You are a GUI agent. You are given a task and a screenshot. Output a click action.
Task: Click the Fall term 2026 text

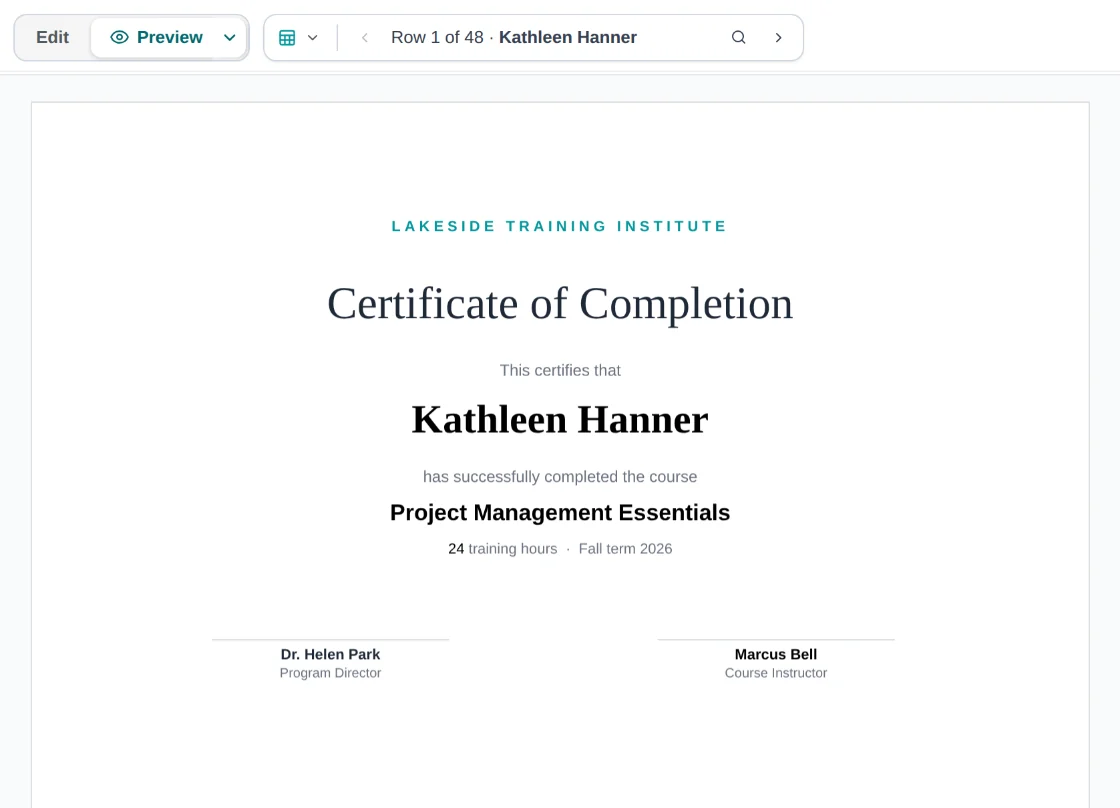[x=625, y=549]
